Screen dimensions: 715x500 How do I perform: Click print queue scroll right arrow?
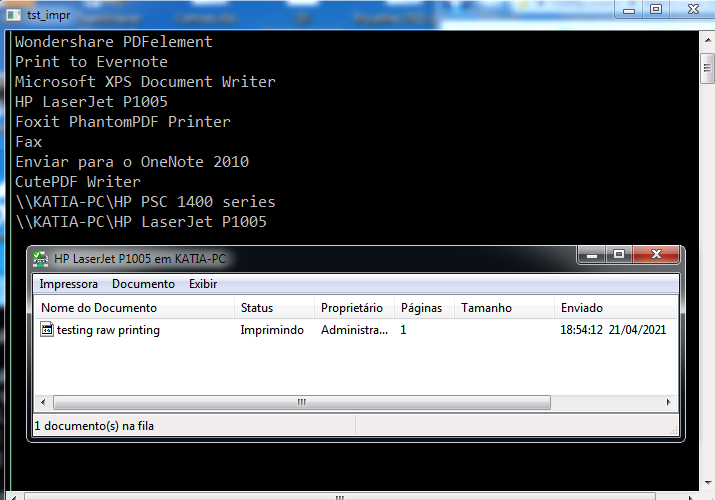point(668,402)
